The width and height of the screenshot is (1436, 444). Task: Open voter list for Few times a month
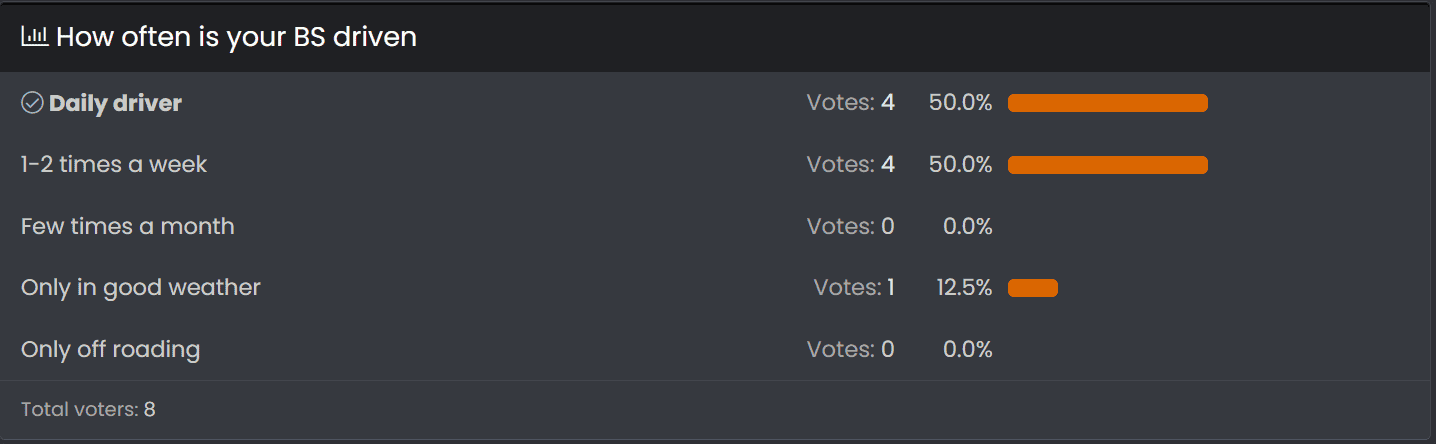coord(850,227)
